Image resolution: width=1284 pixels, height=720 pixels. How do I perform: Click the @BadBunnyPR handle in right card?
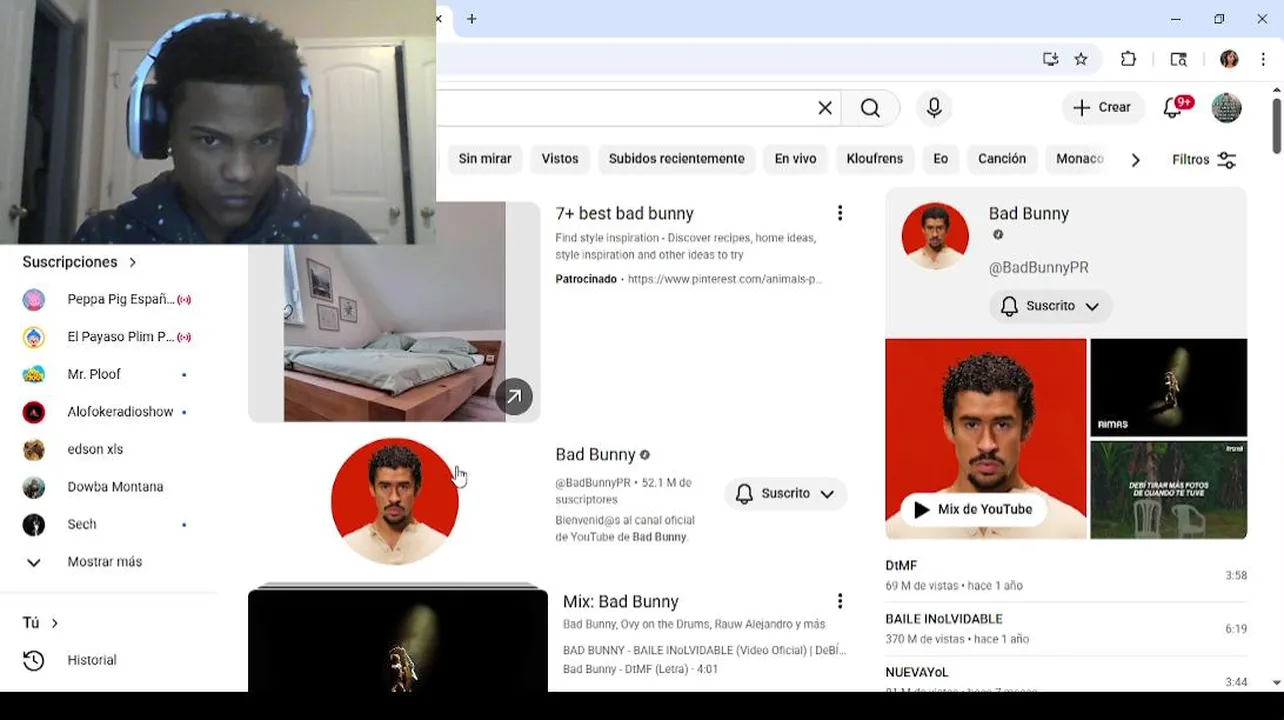tap(1039, 268)
